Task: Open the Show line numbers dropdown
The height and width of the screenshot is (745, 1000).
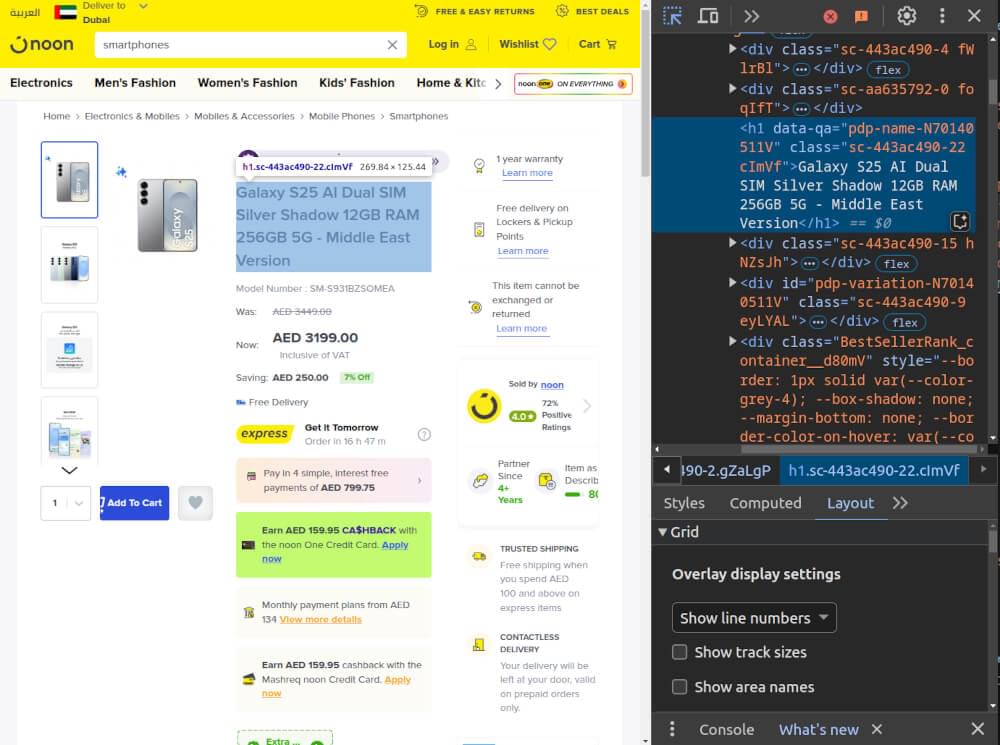Action: [753, 617]
